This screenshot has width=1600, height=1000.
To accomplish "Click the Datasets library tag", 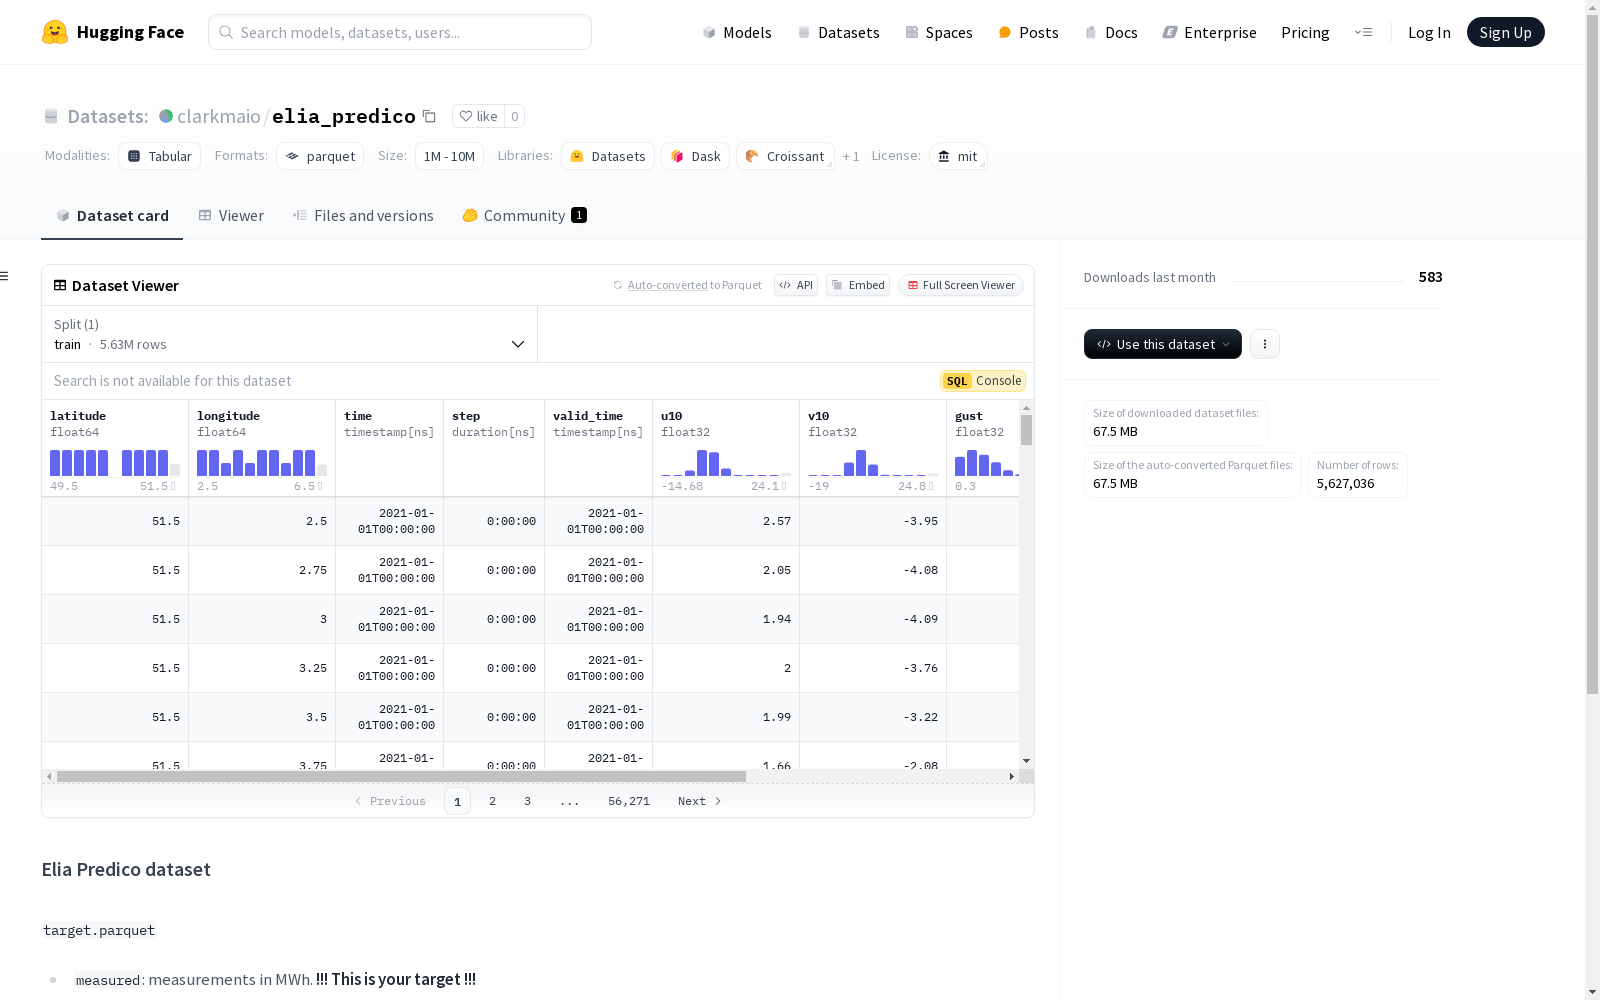I will point(608,156).
